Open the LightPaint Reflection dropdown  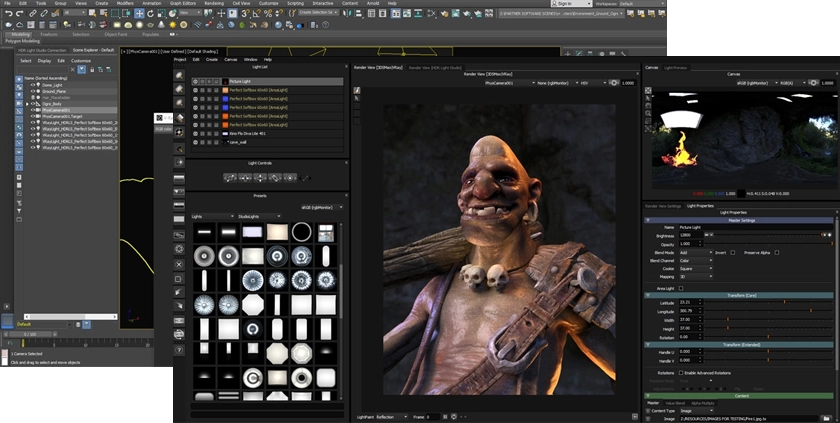[x=392, y=417]
